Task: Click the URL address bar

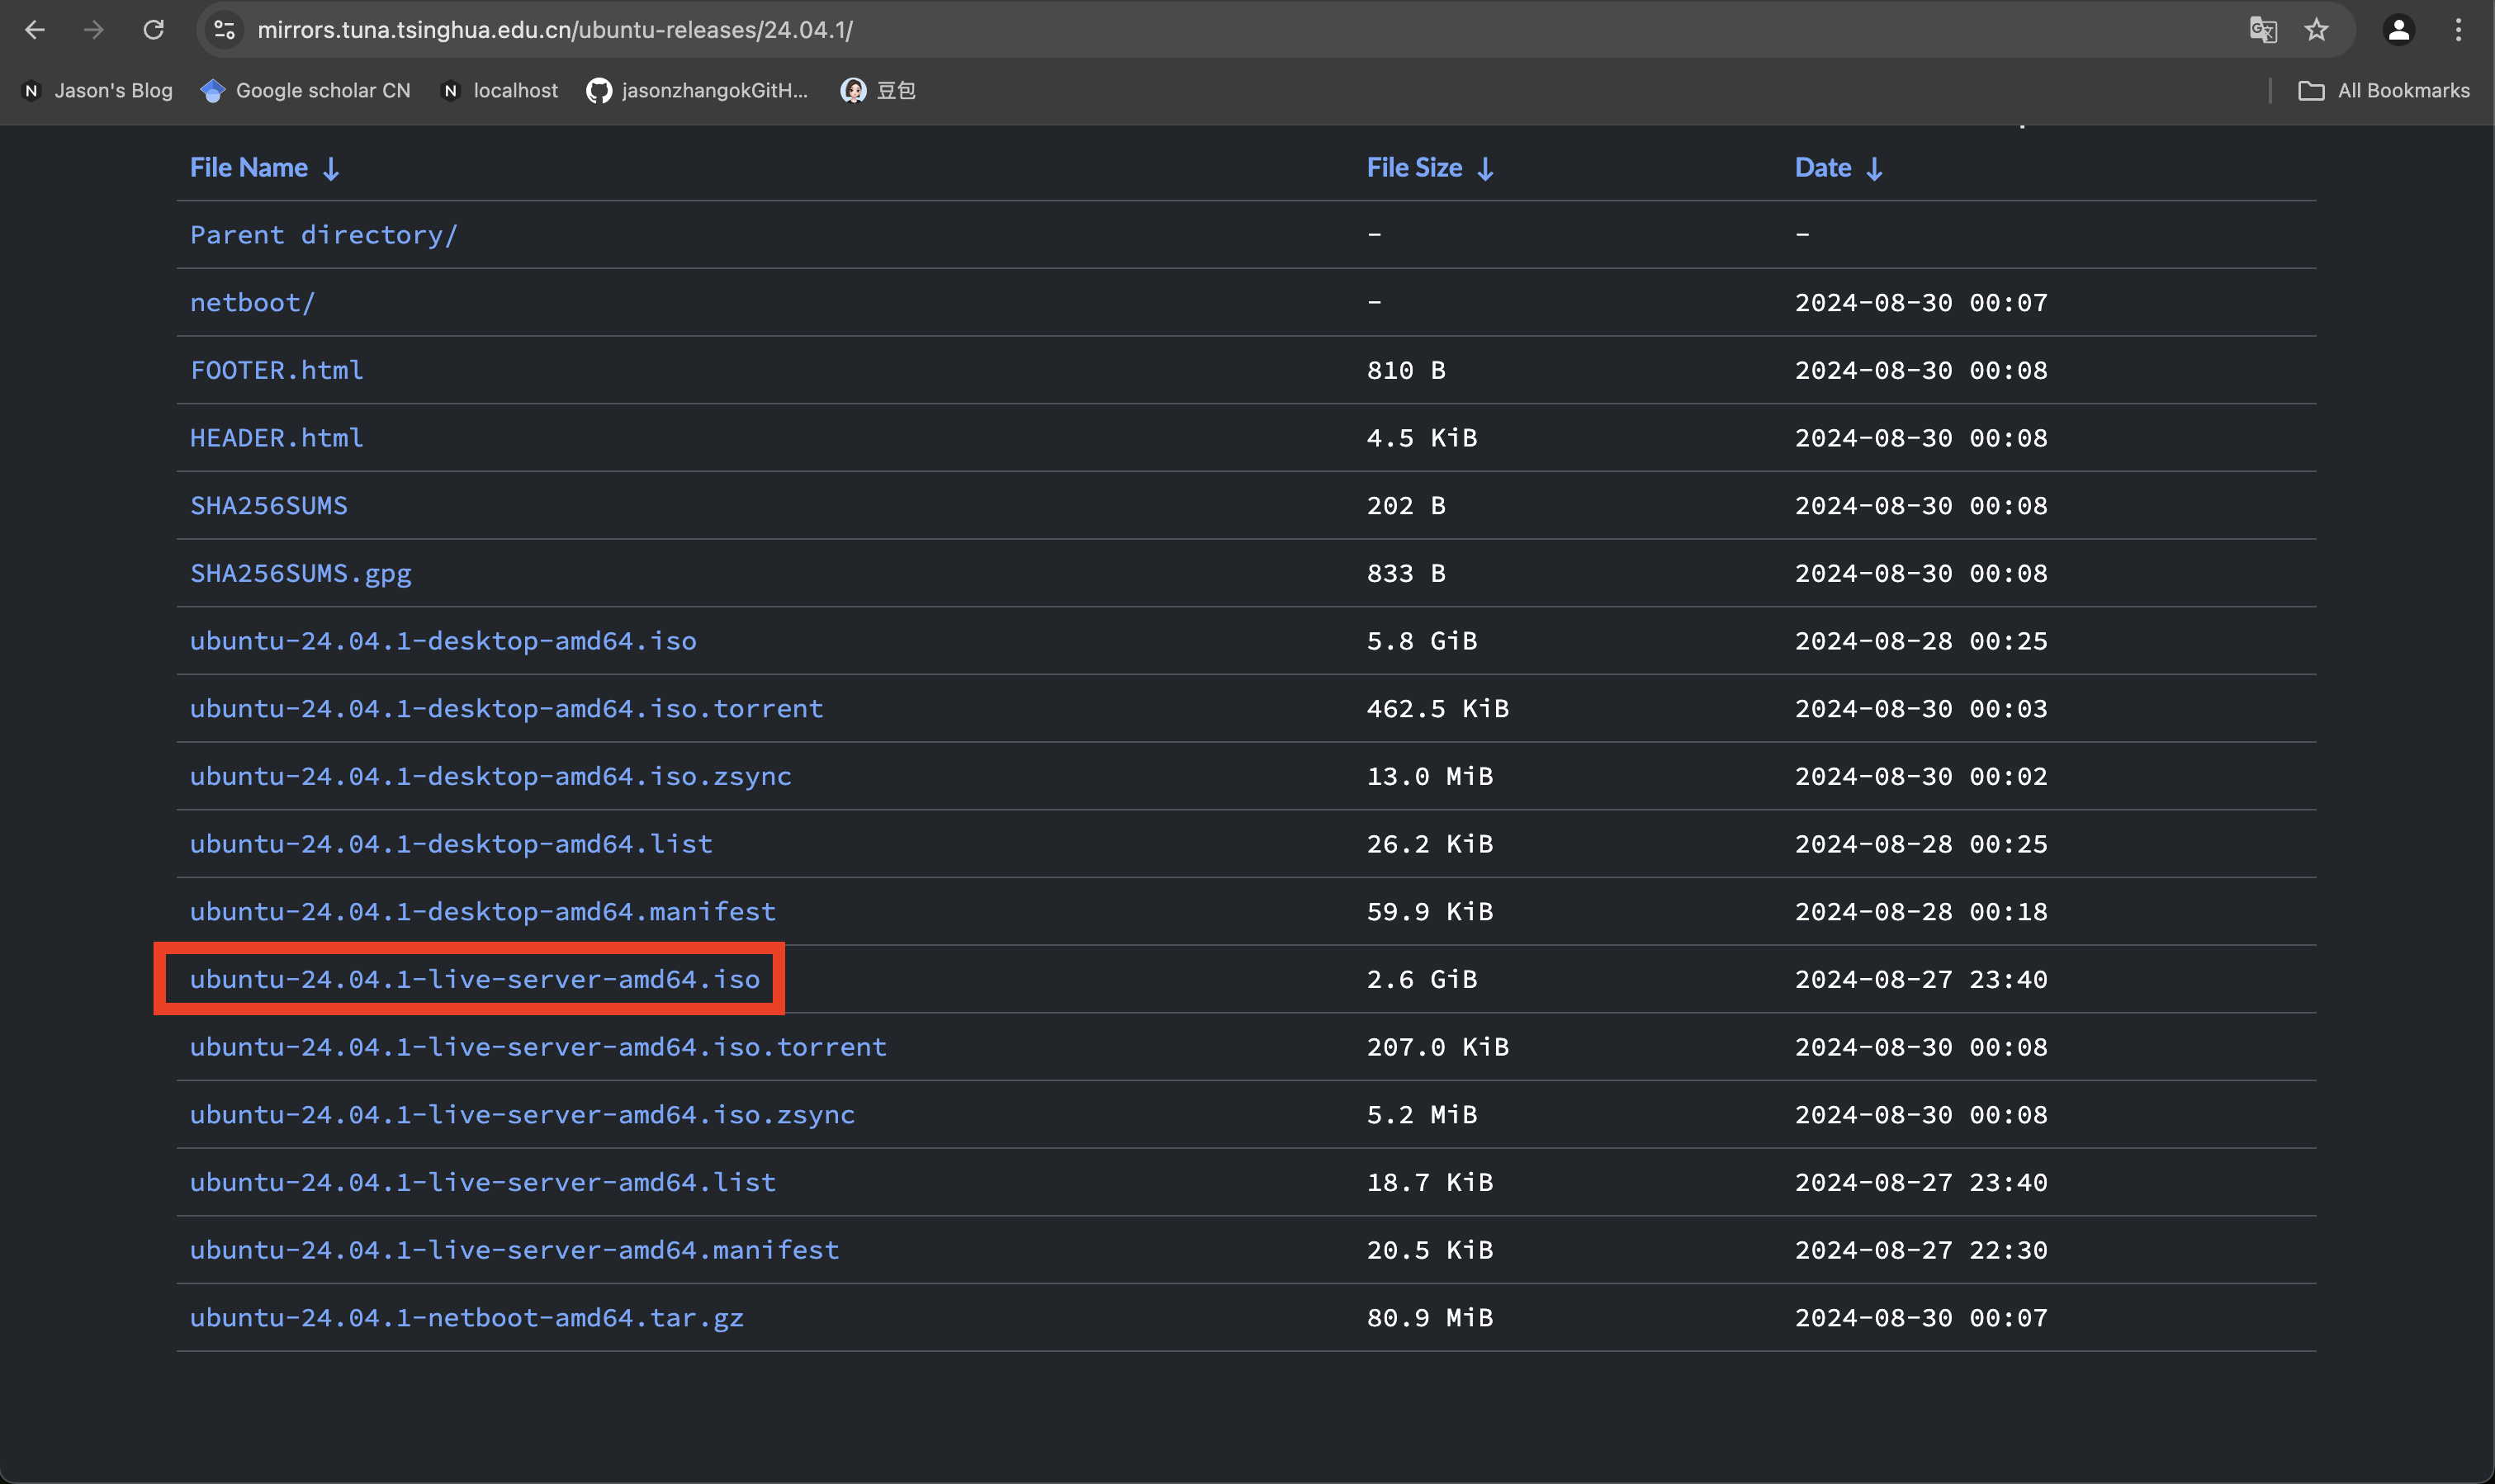Action: click(x=1200, y=30)
